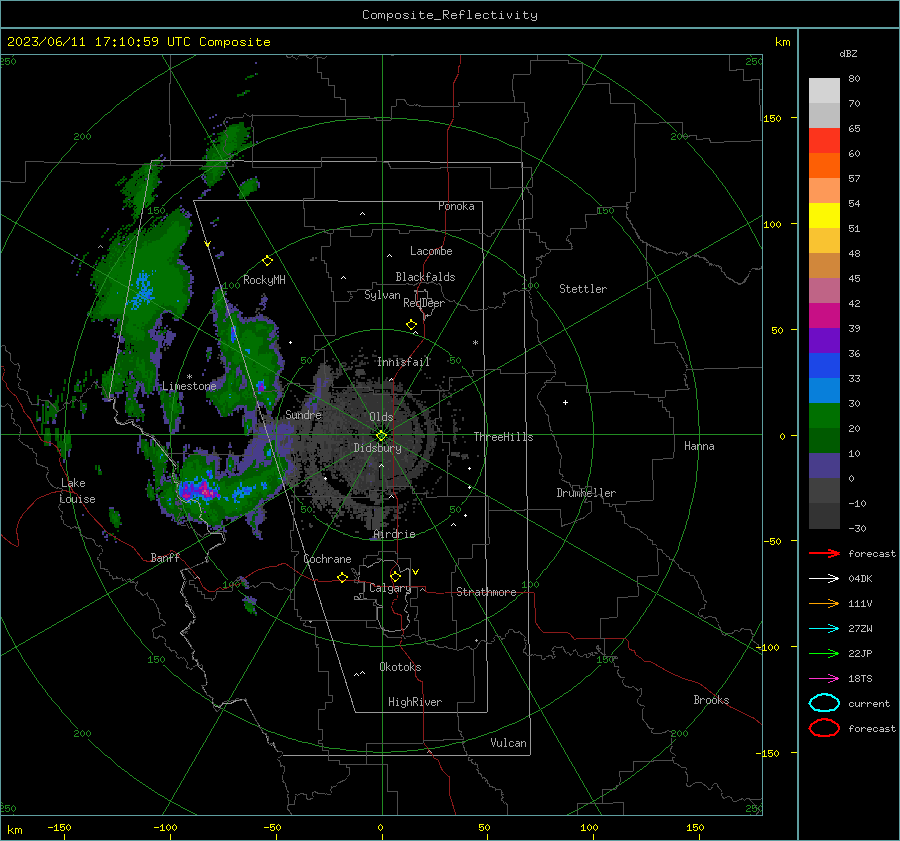Click the Hanna label

click(699, 446)
